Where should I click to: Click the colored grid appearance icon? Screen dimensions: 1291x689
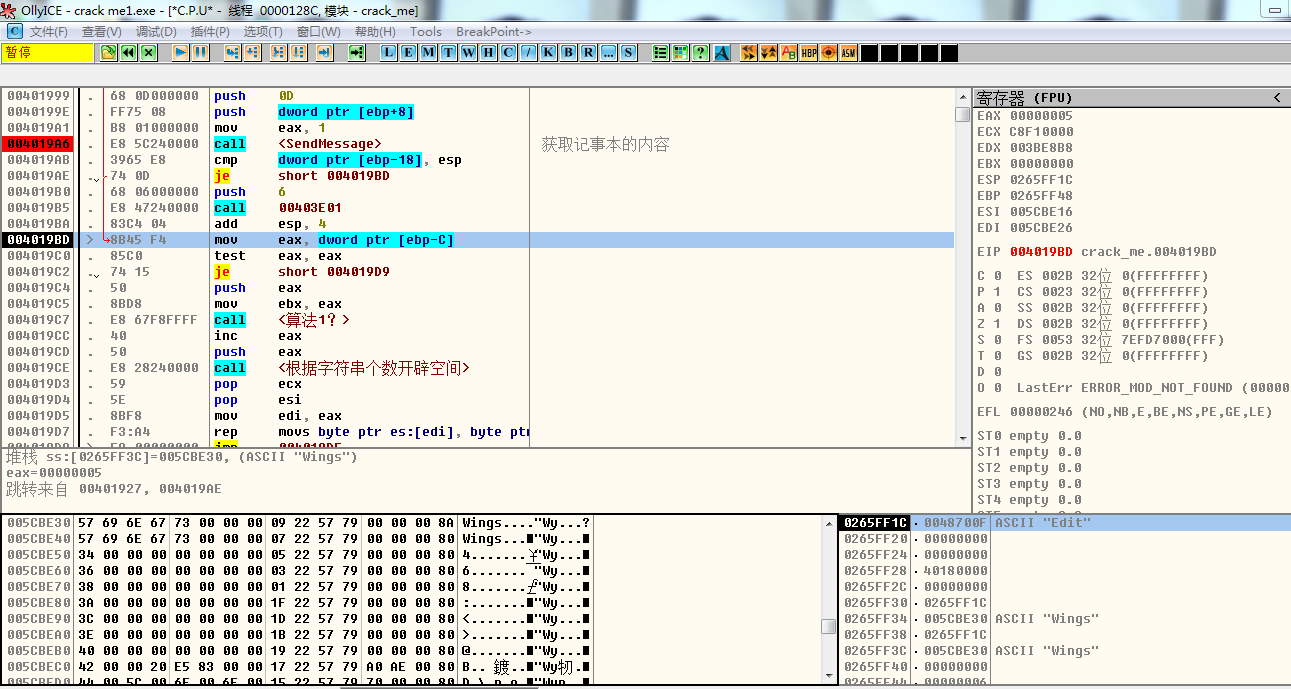pyautogui.click(x=681, y=52)
